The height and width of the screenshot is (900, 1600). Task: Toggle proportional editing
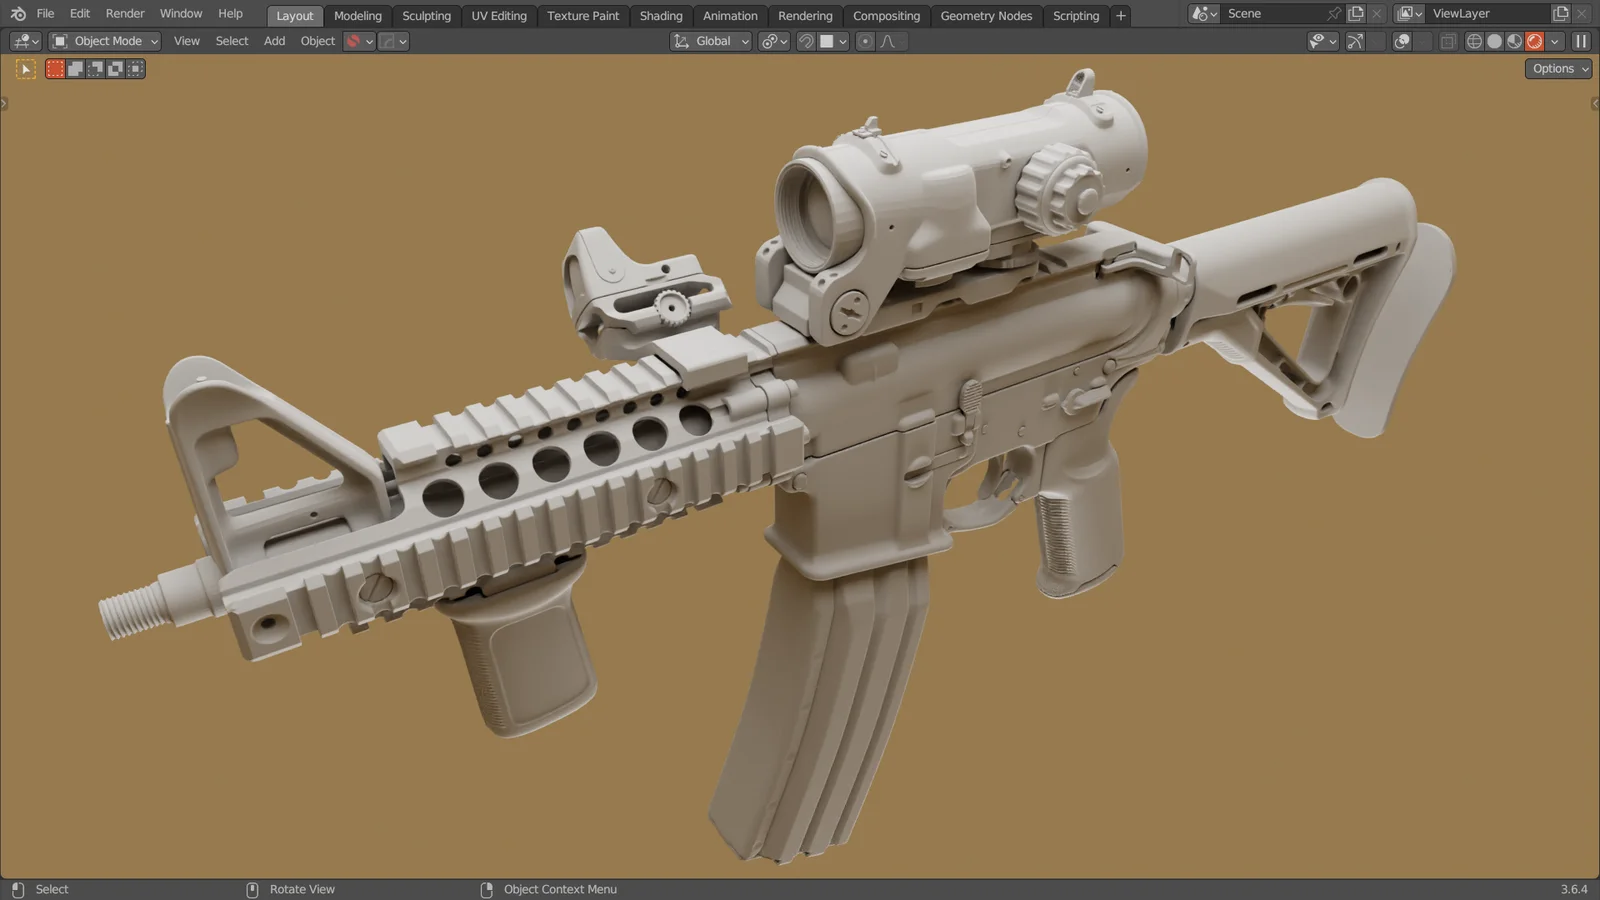pos(864,41)
